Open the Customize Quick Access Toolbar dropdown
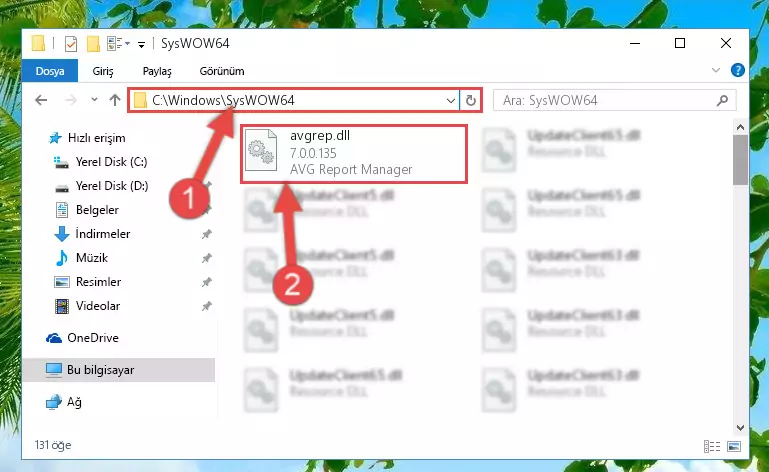The image size is (769, 472). tap(141, 45)
